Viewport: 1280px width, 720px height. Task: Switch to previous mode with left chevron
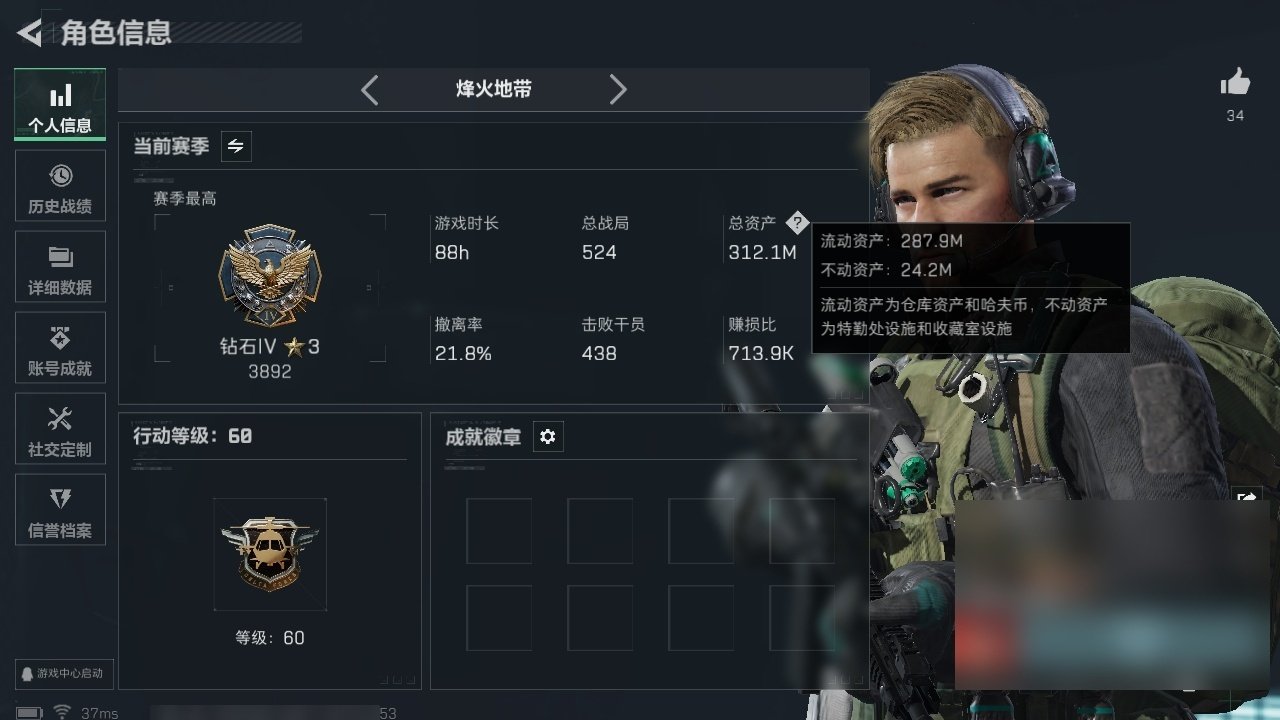click(x=370, y=90)
